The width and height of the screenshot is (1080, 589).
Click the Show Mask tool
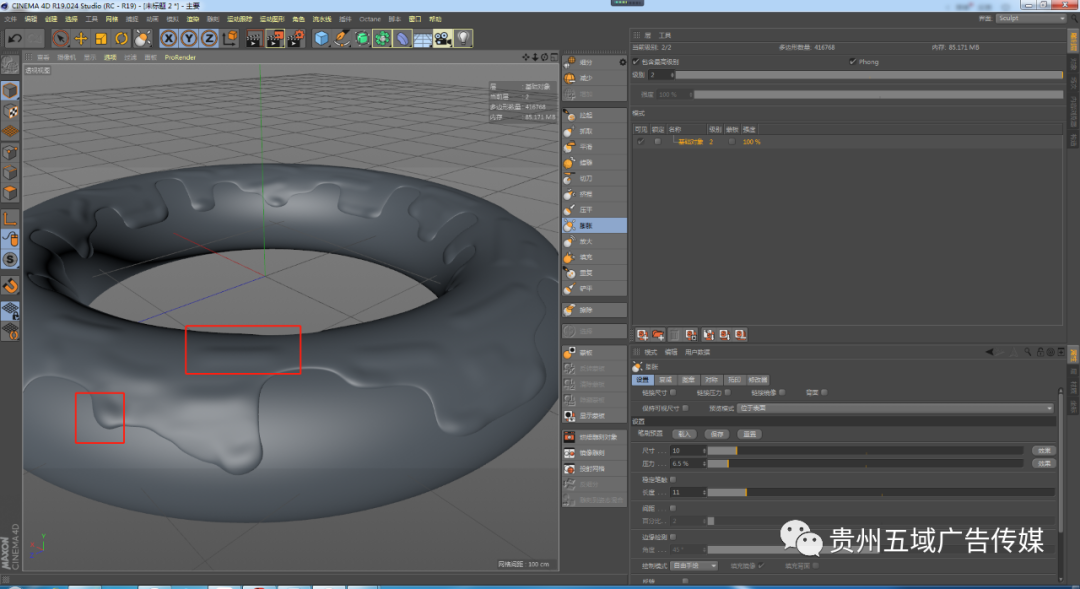594,415
